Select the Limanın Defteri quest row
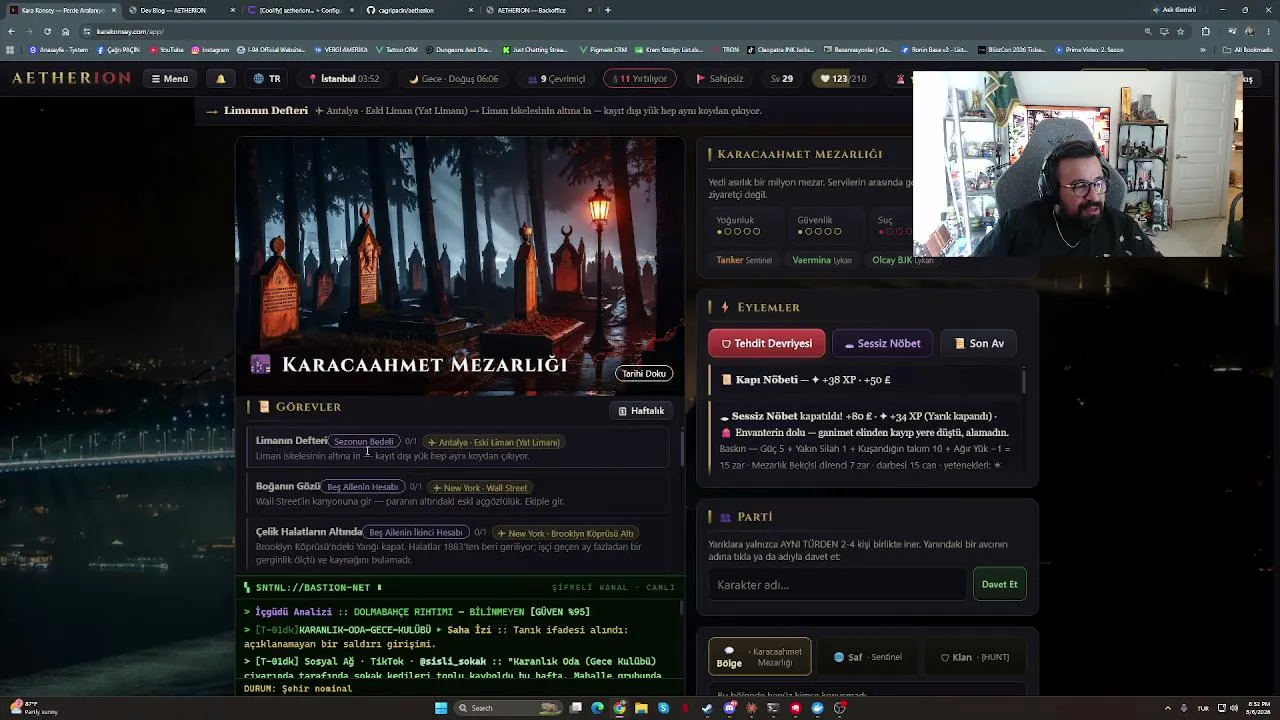The width and height of the screenshot is (1280, 720). coord(458,448)
